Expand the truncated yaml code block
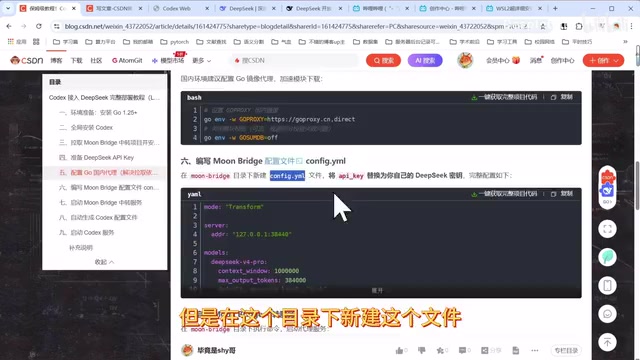 click(x=377, y=291)
